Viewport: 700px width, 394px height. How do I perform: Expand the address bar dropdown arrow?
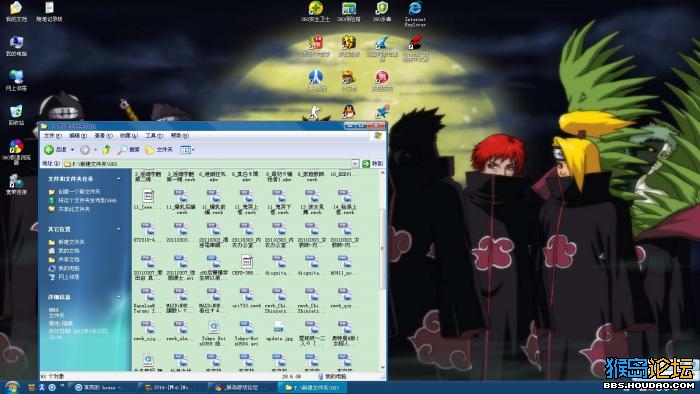pyautogui.click(x=355, y=164)
